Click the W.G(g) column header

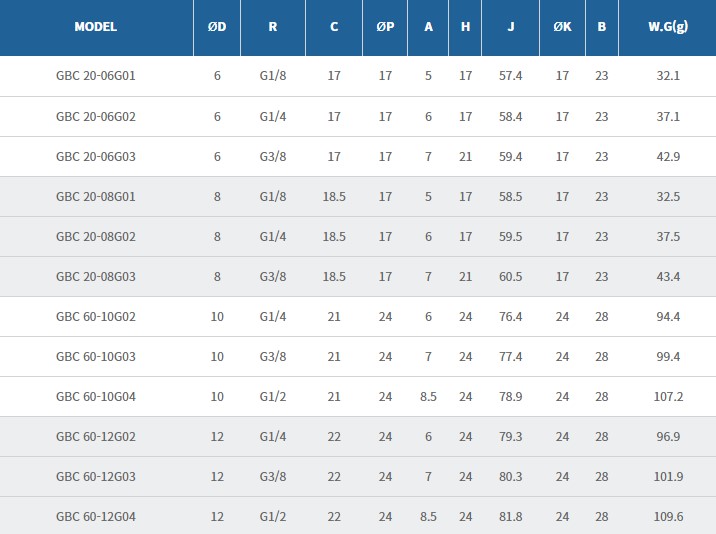667,27
